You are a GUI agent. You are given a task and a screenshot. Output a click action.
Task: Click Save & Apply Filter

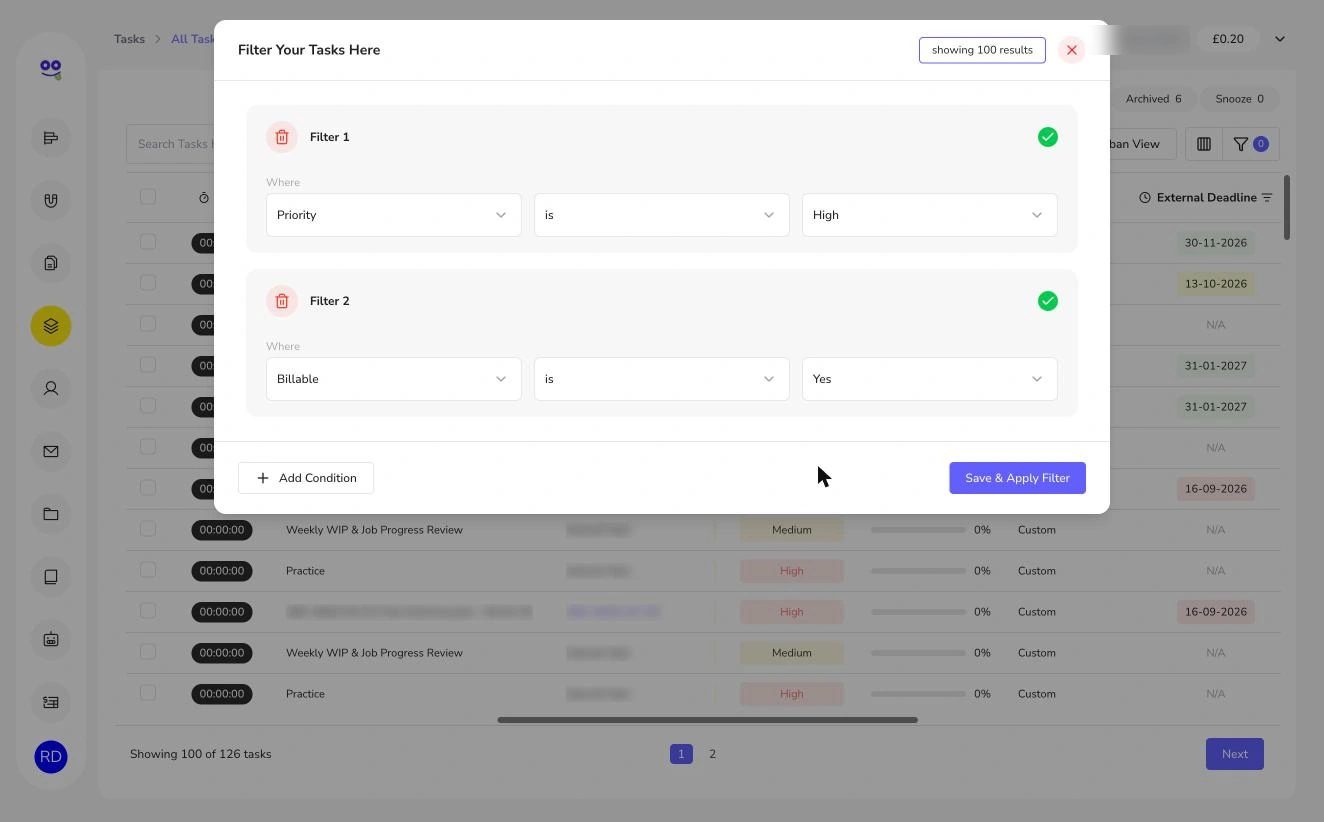[x=1017, y=478]
